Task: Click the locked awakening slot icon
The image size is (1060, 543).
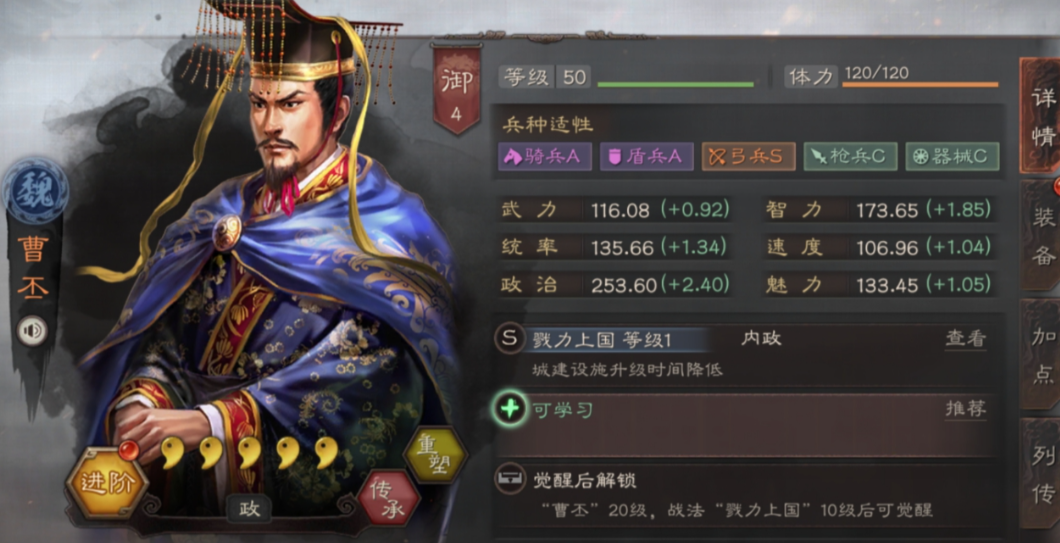Action: [x=510, y=480]
